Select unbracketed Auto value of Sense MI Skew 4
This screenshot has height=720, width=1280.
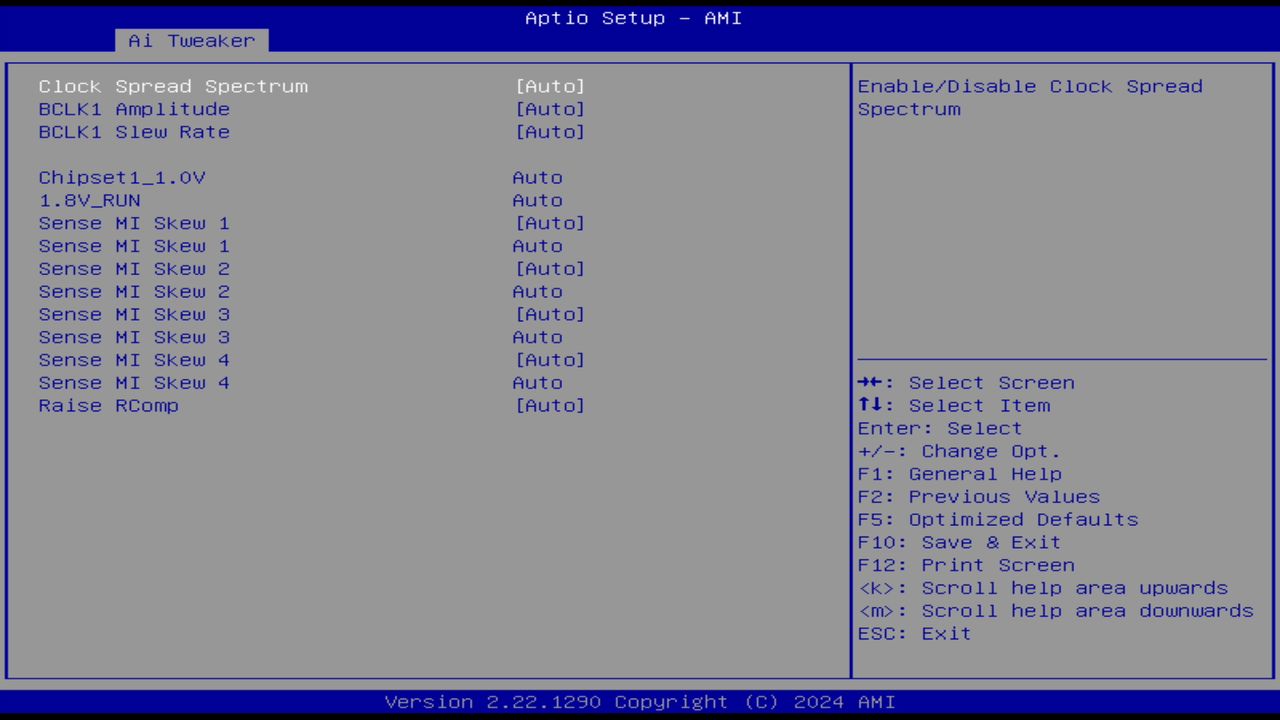click(537, 383)
